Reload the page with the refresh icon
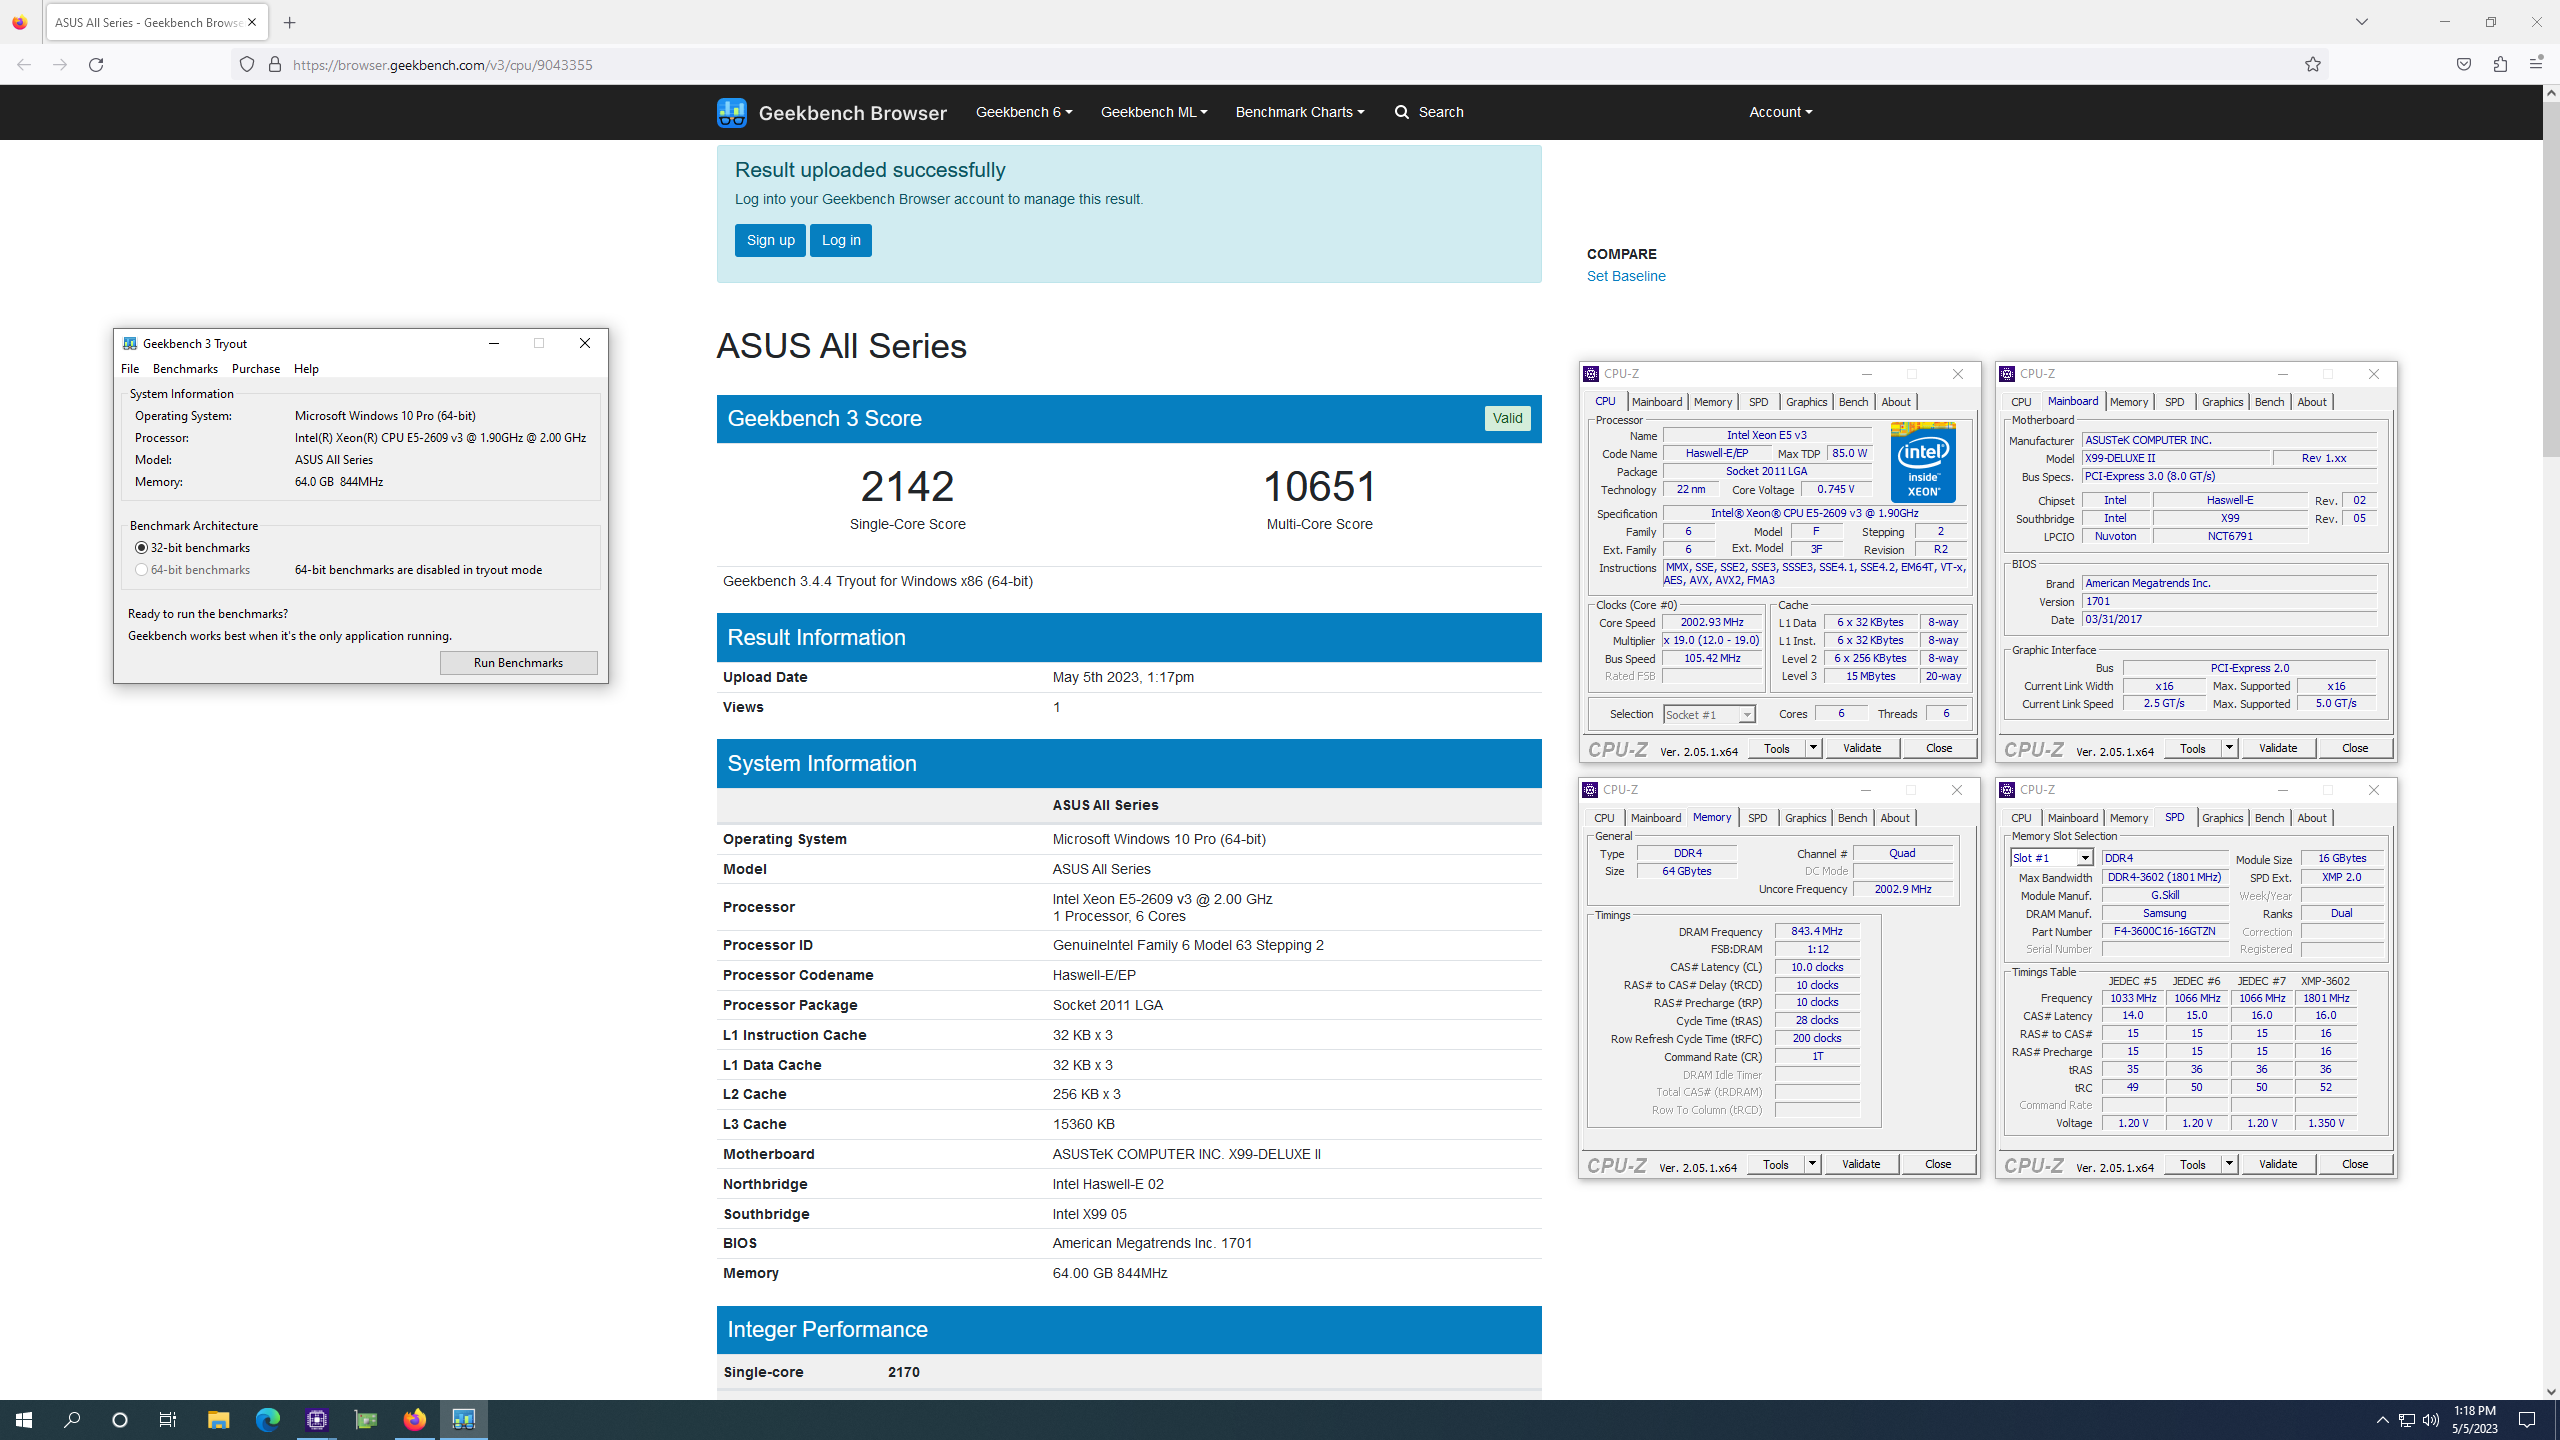 coord(96,65)
